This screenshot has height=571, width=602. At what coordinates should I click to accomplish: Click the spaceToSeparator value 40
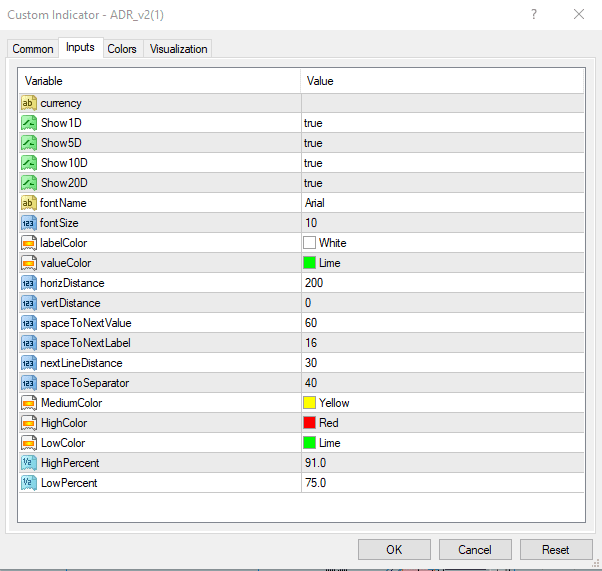[x=311, y=383]
